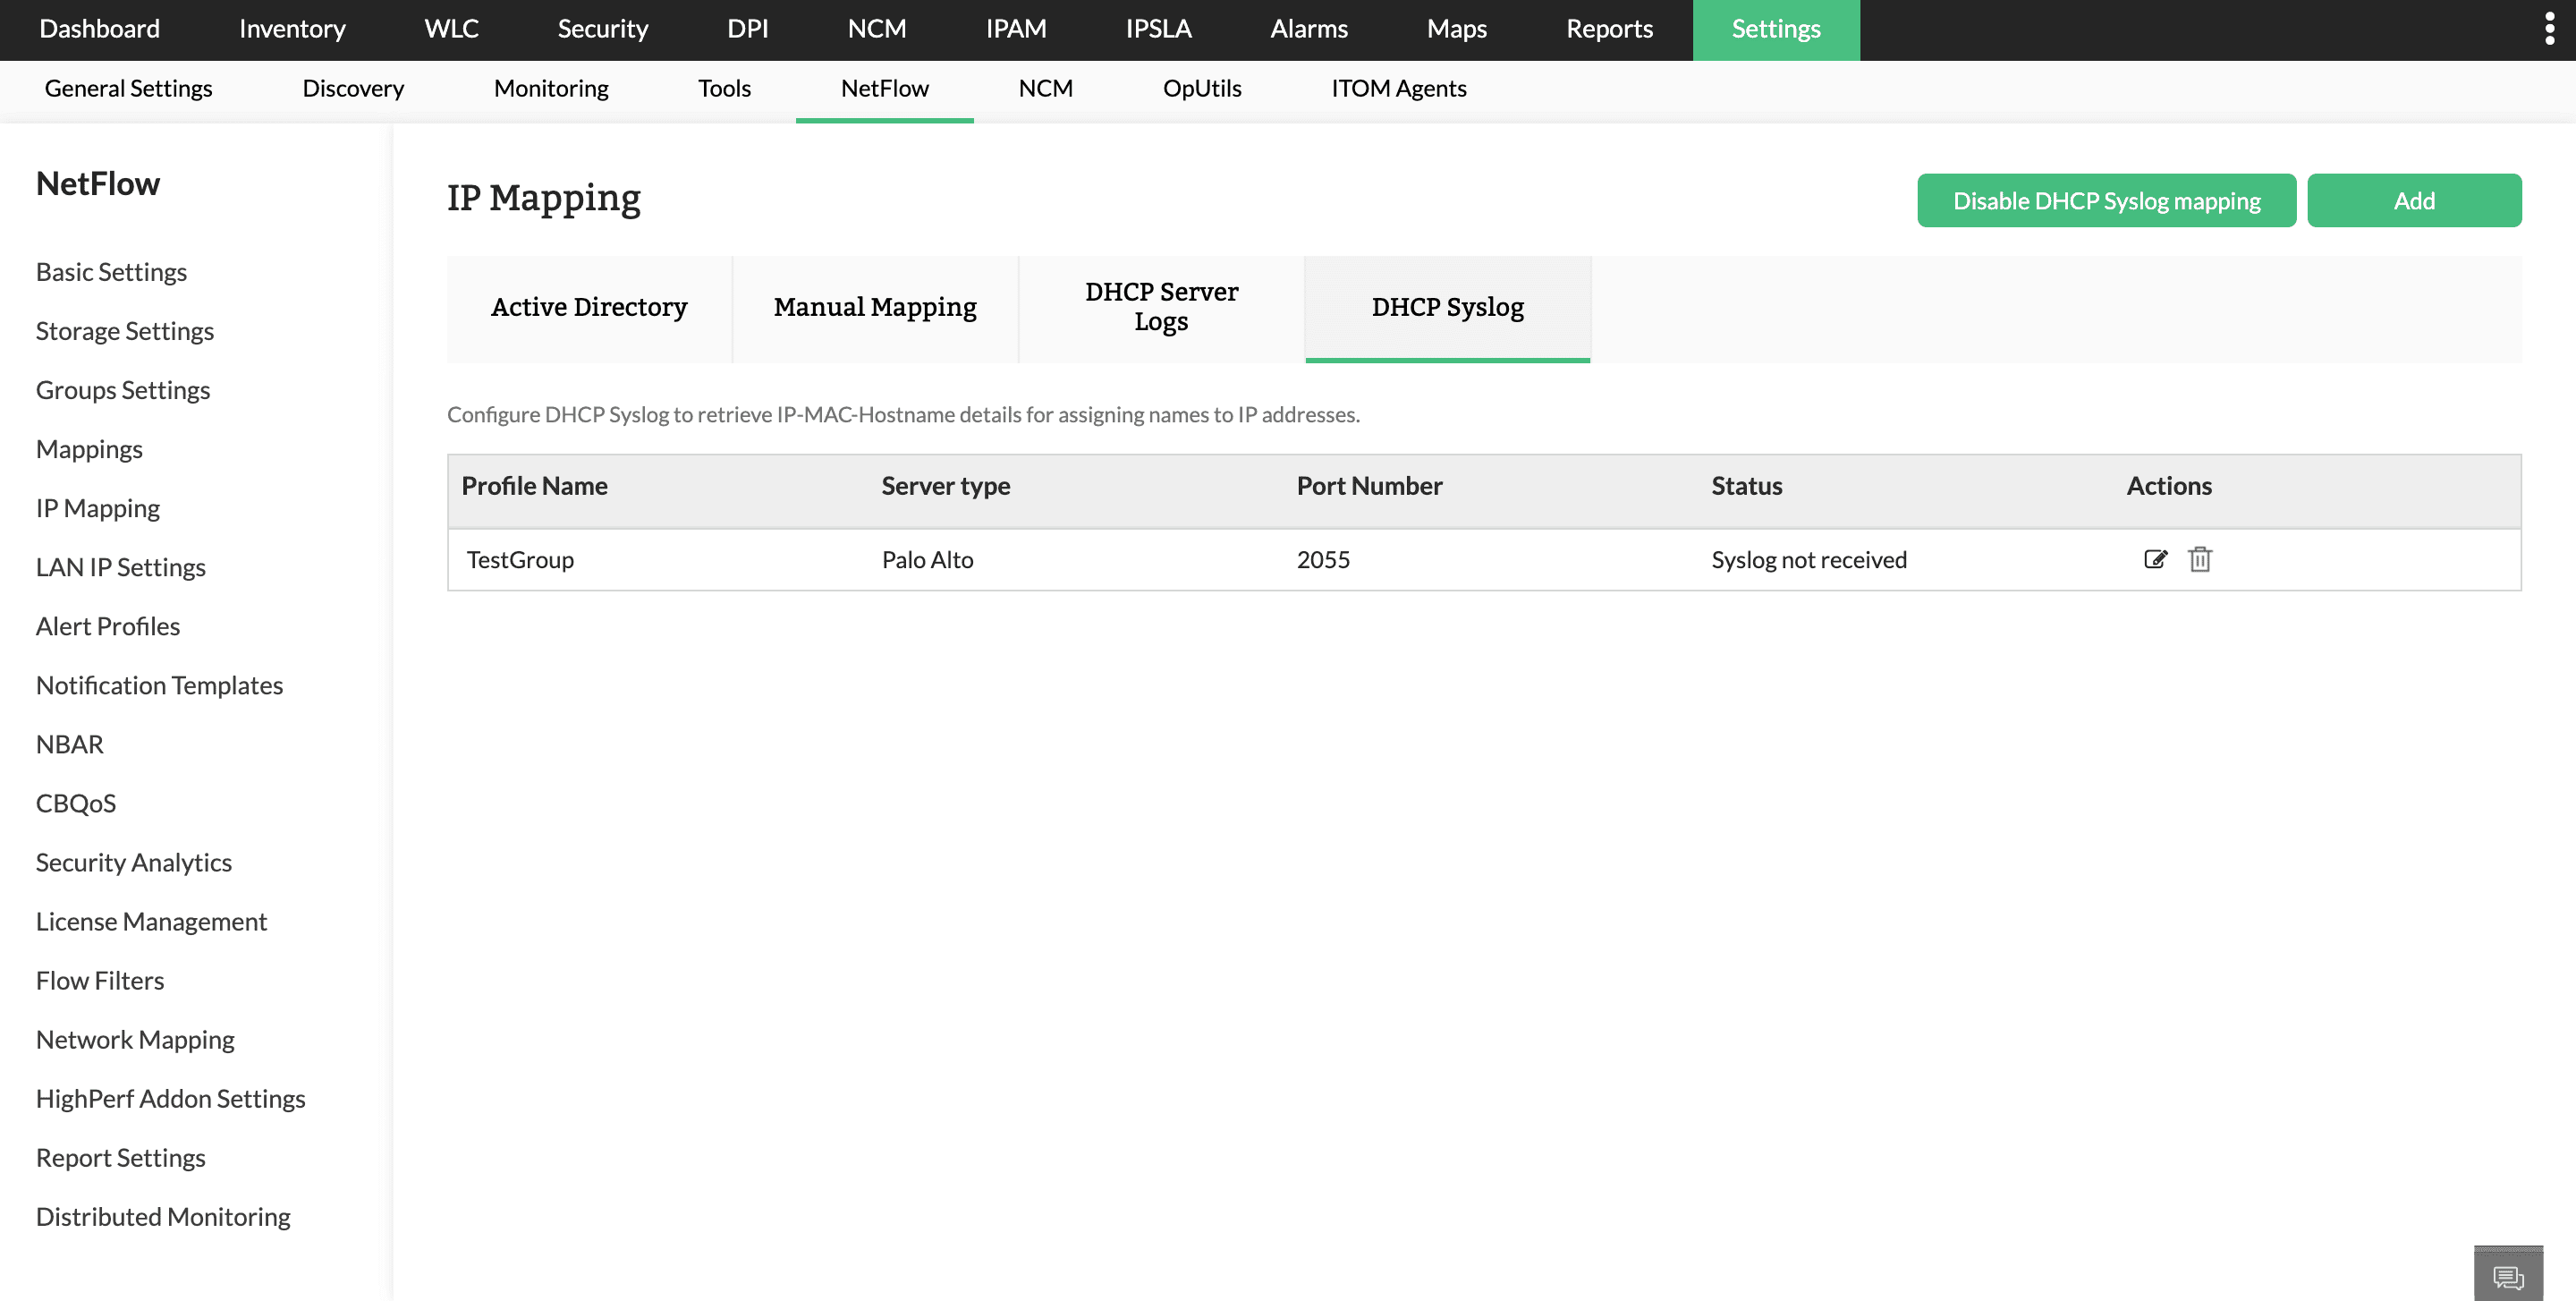
Task: Open Storage Settings in sidebar
Action: click(x=125, y=331)
